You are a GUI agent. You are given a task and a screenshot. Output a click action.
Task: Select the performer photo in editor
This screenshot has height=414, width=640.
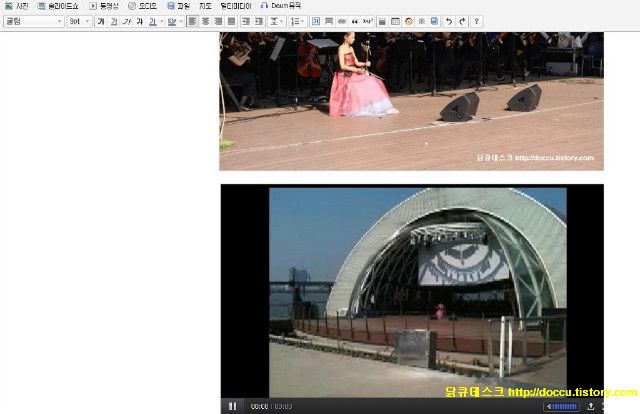point(411,101)
